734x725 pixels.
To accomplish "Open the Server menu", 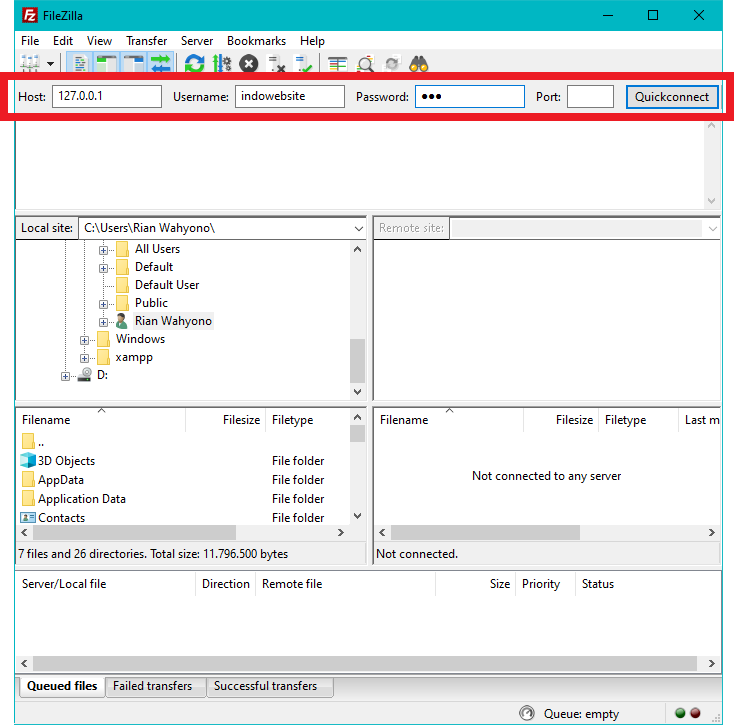I will (x=197, y=41).
